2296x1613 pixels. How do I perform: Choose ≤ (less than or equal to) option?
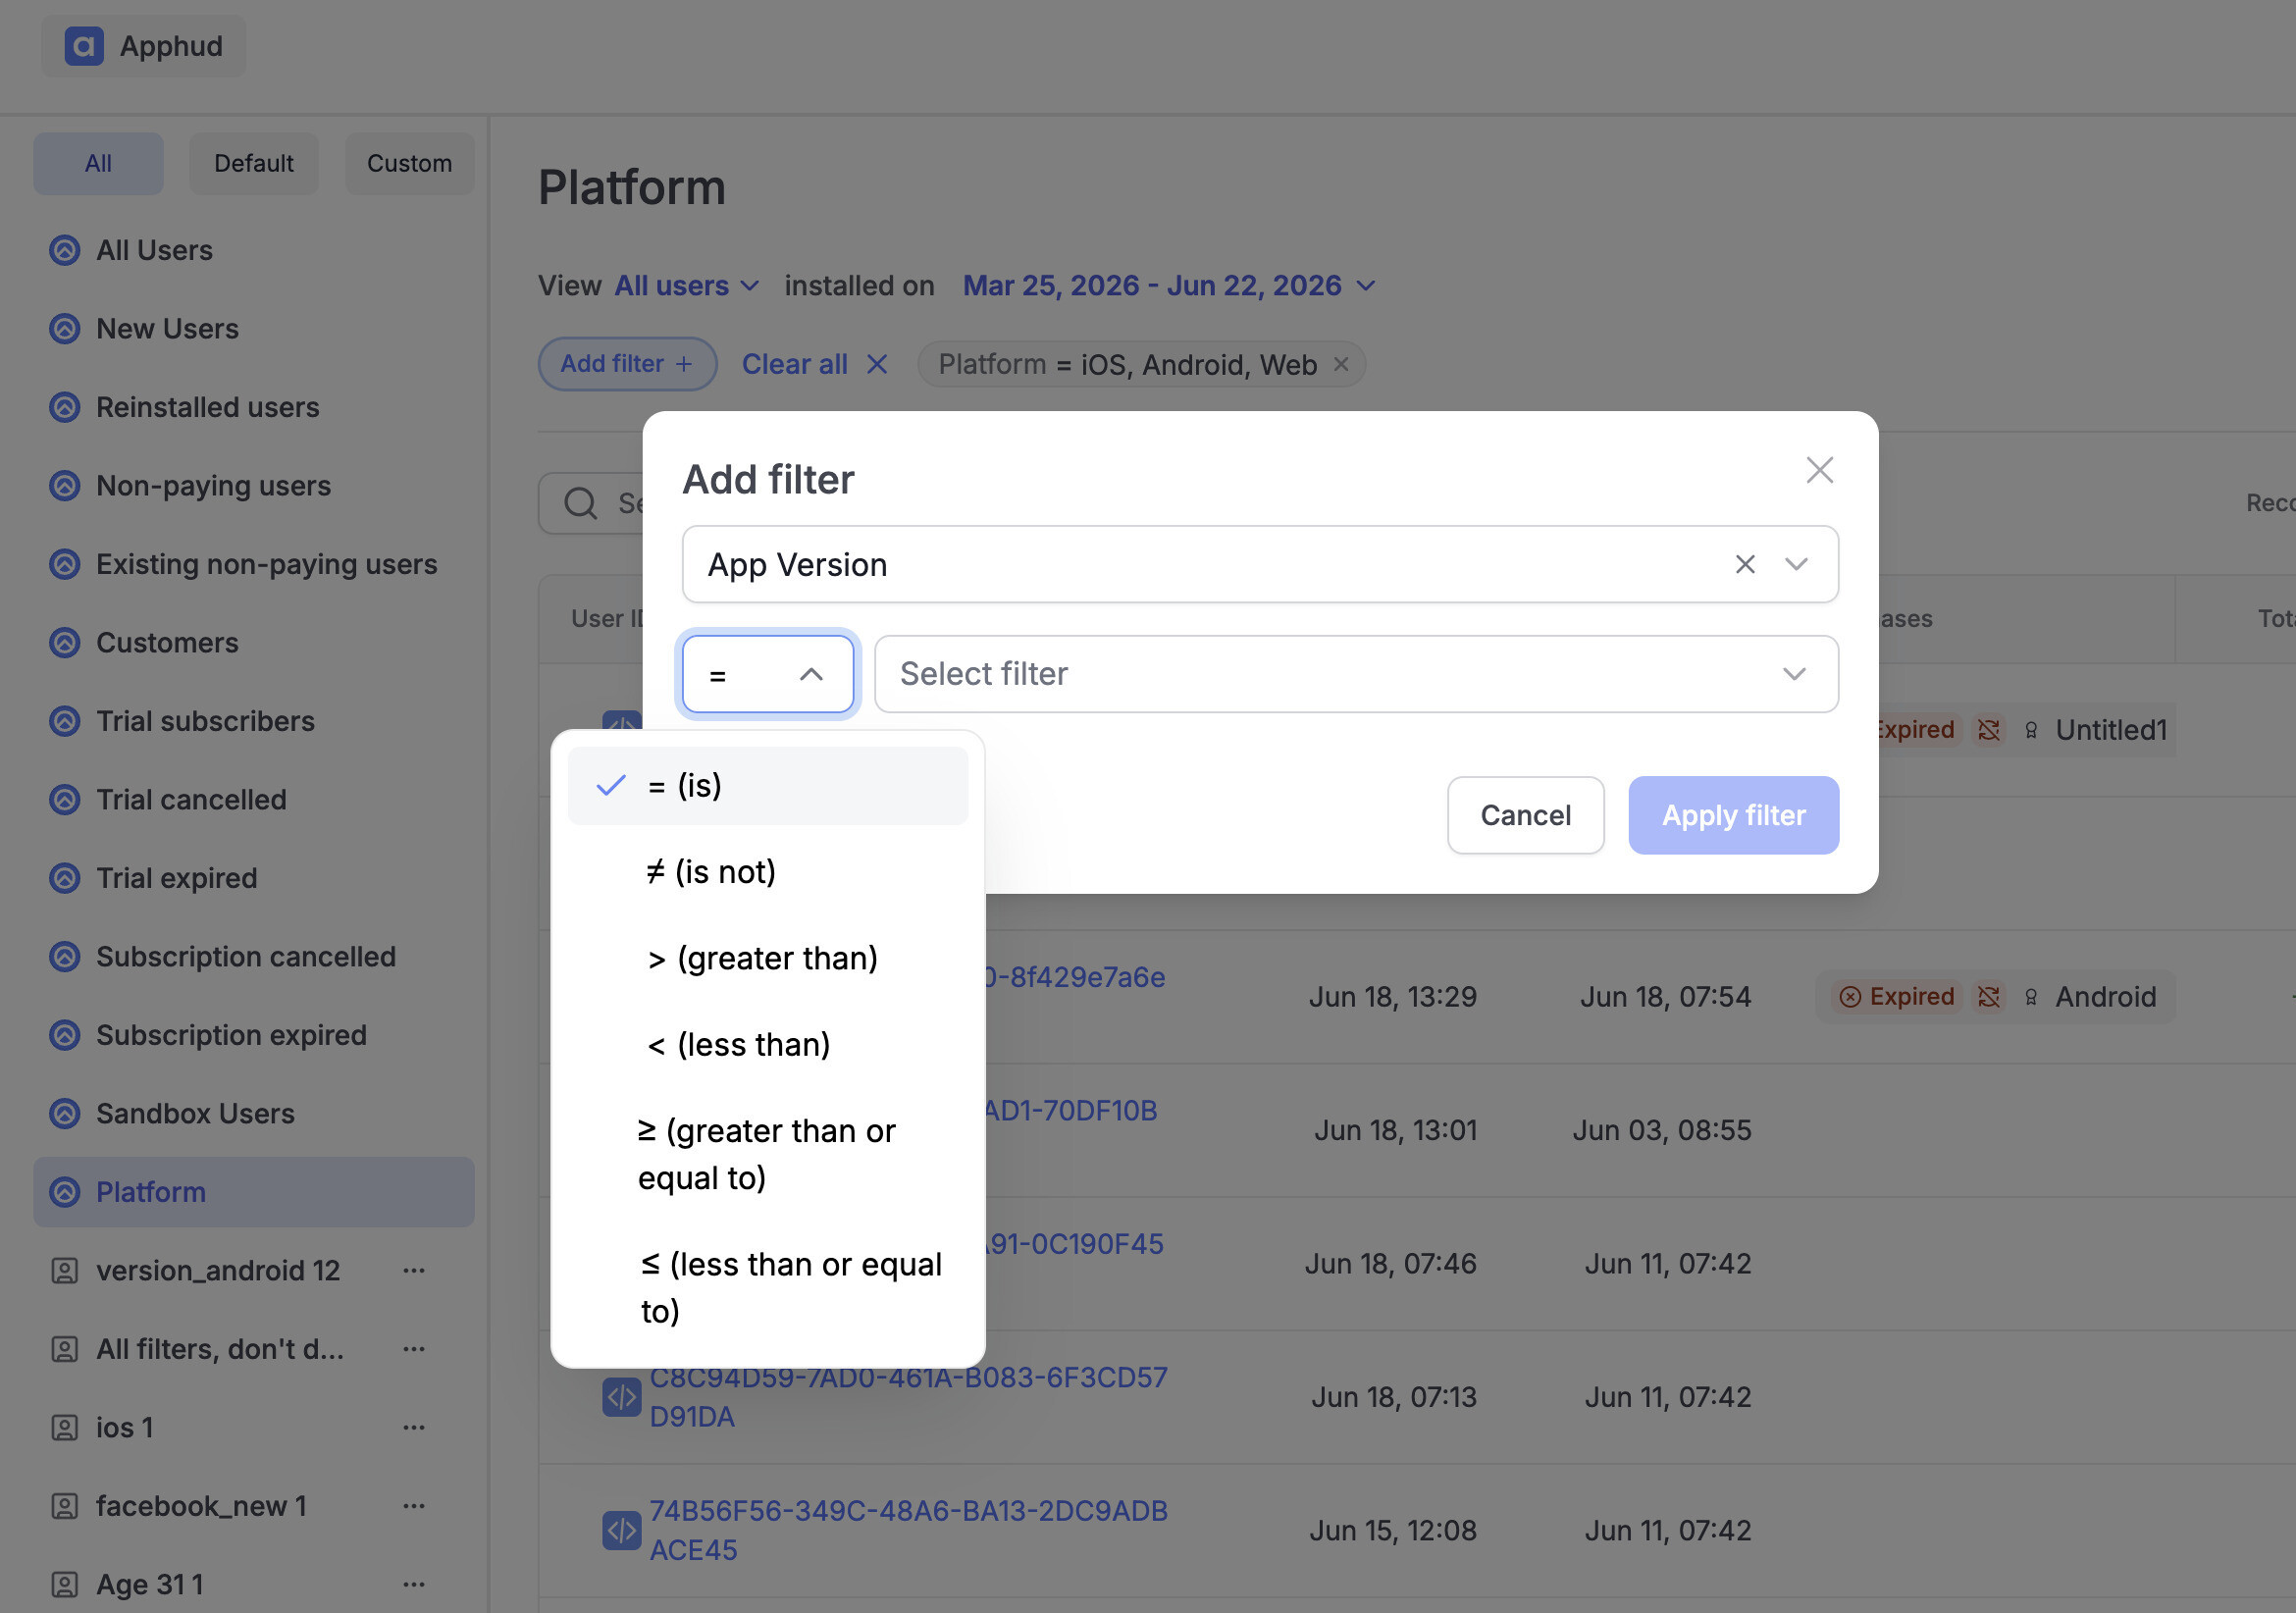pos(767,1288)
